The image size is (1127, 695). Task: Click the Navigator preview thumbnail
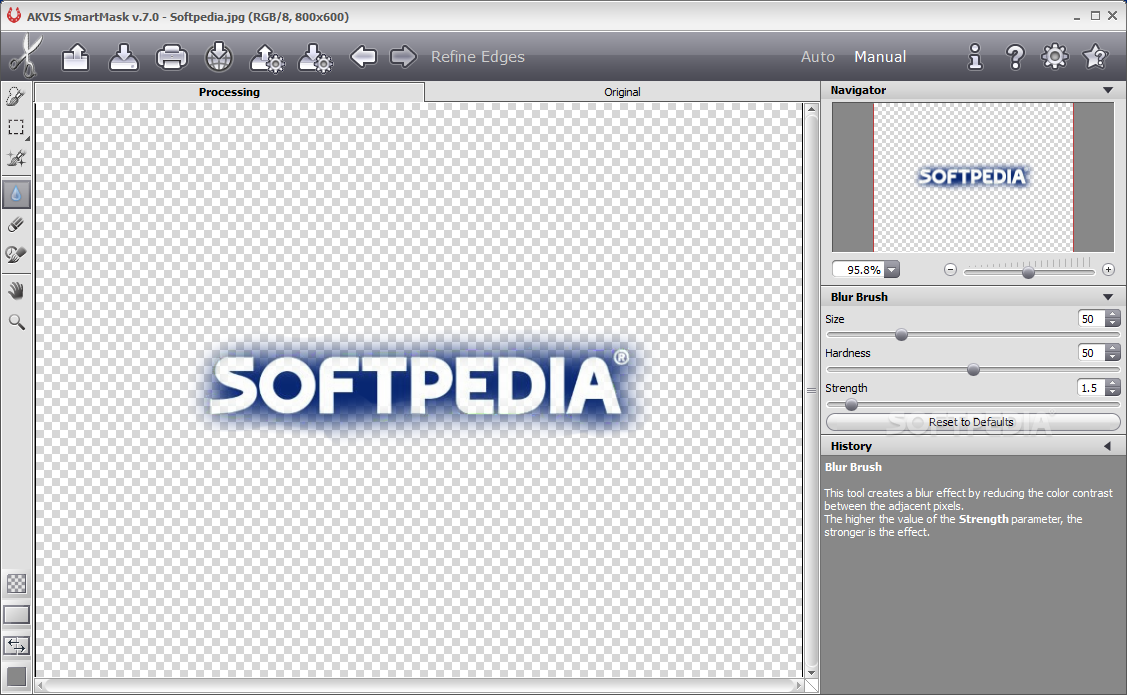tap(972, 177)
